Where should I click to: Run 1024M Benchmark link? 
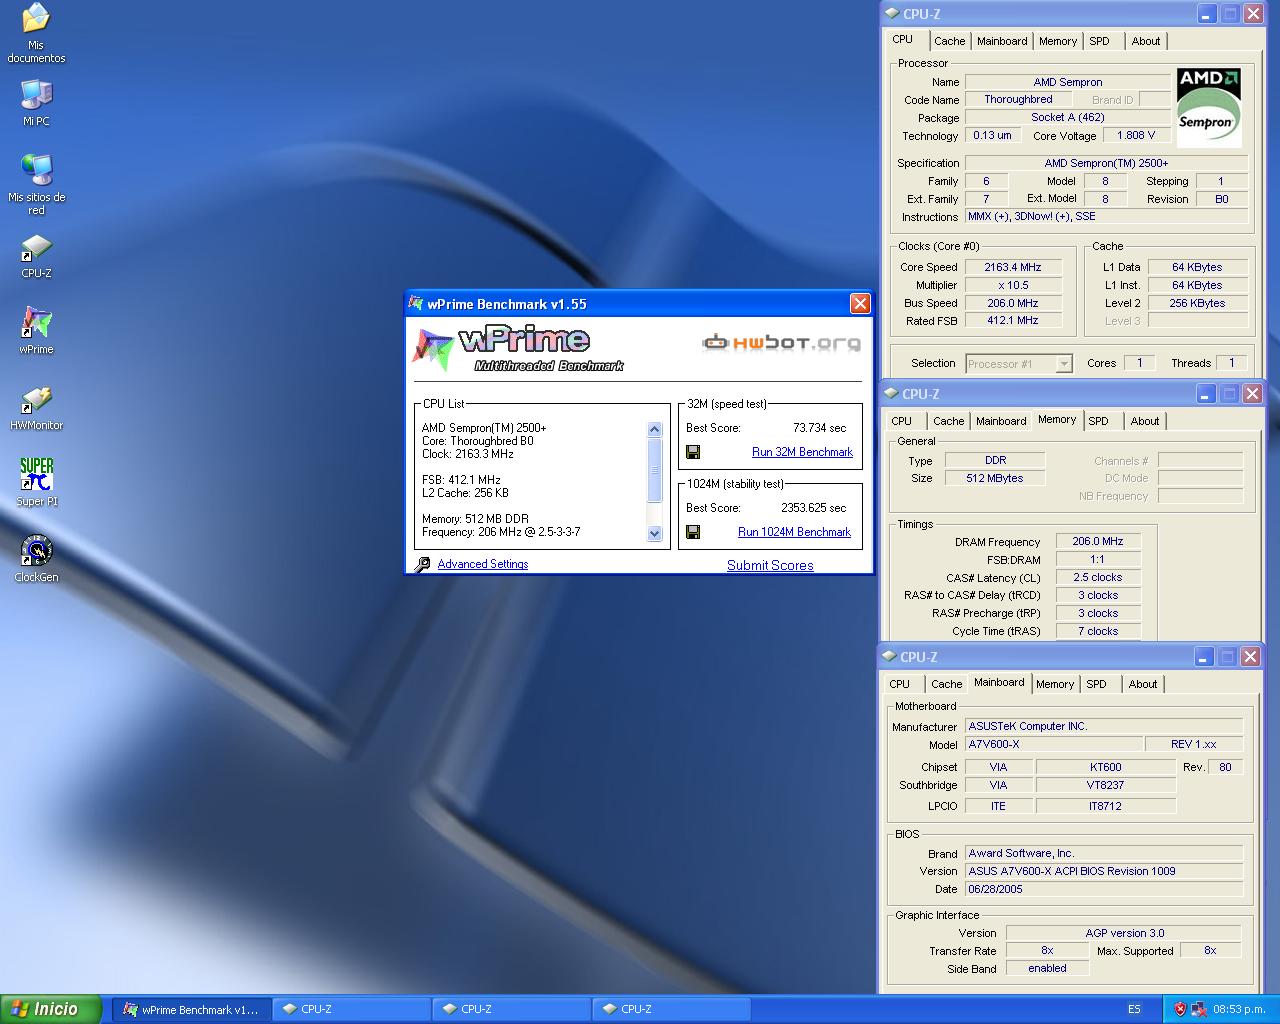pos(794,532)
